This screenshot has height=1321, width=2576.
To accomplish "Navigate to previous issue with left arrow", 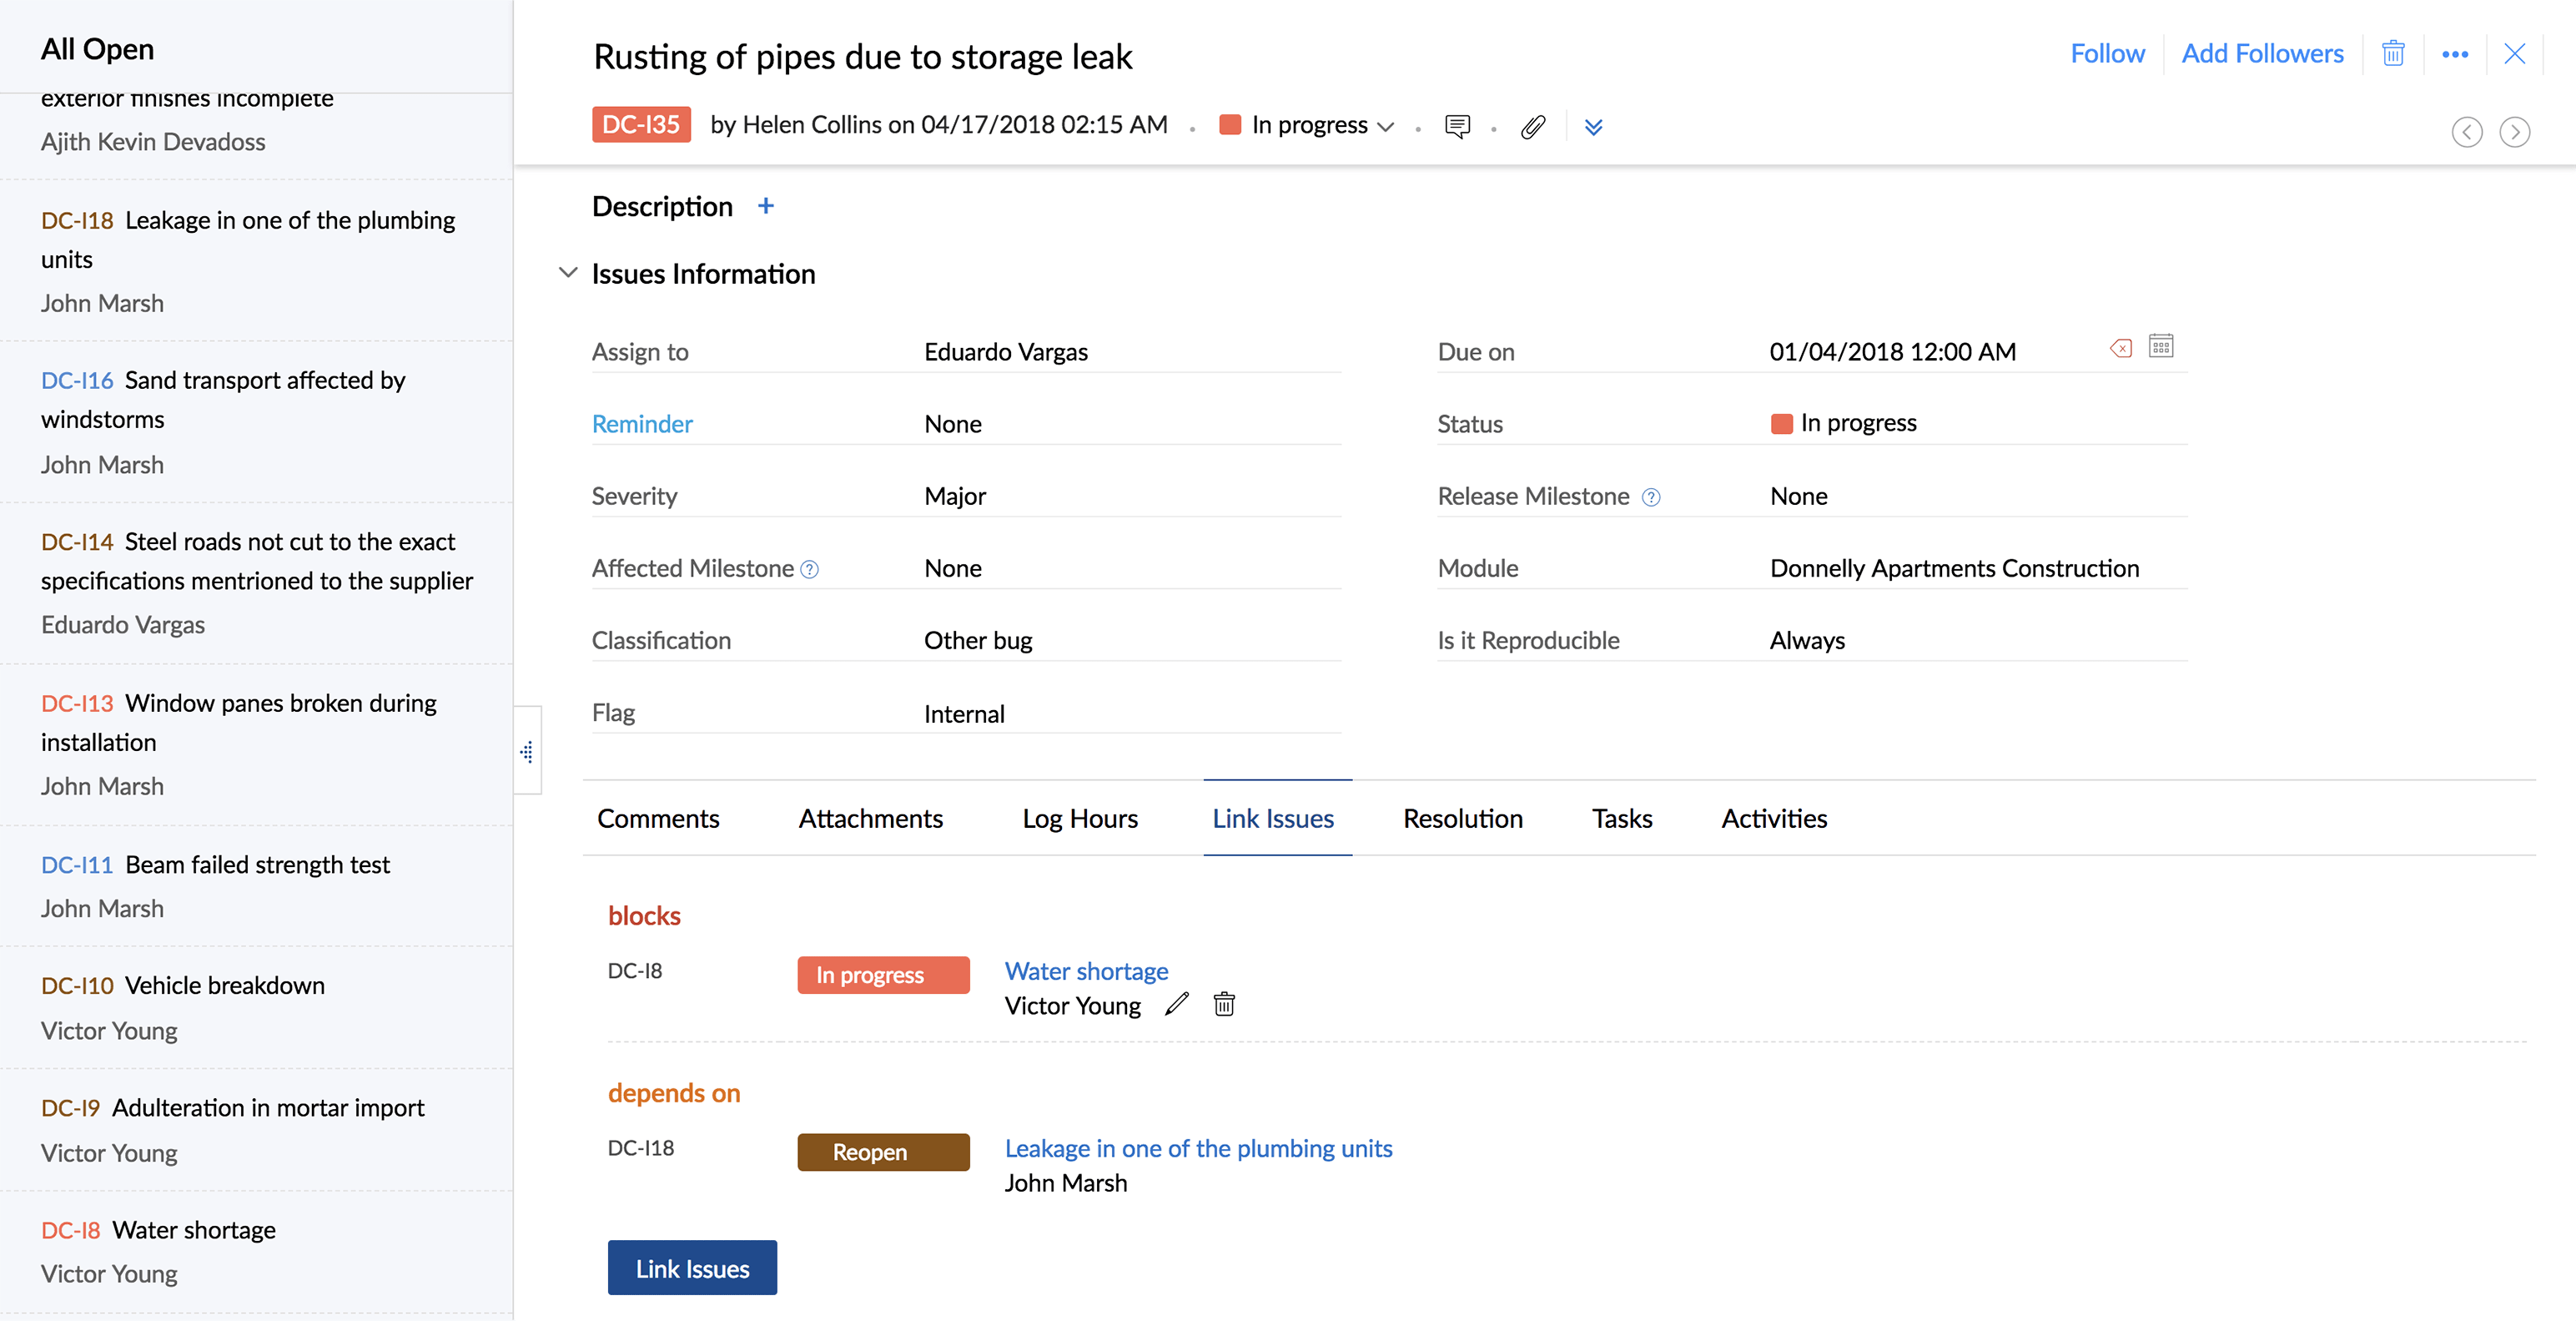I will pyautogui.click(x=2467, y=131).
